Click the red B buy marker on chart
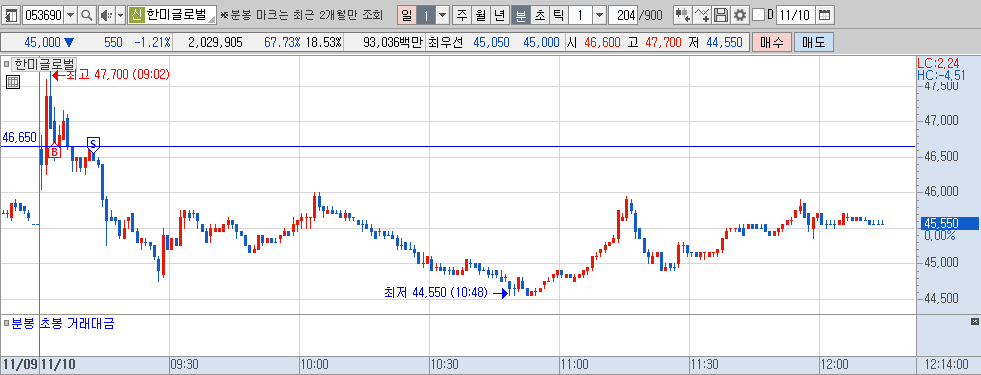The image size is (981, 375). pyautogui.click(x=54, y=152)
